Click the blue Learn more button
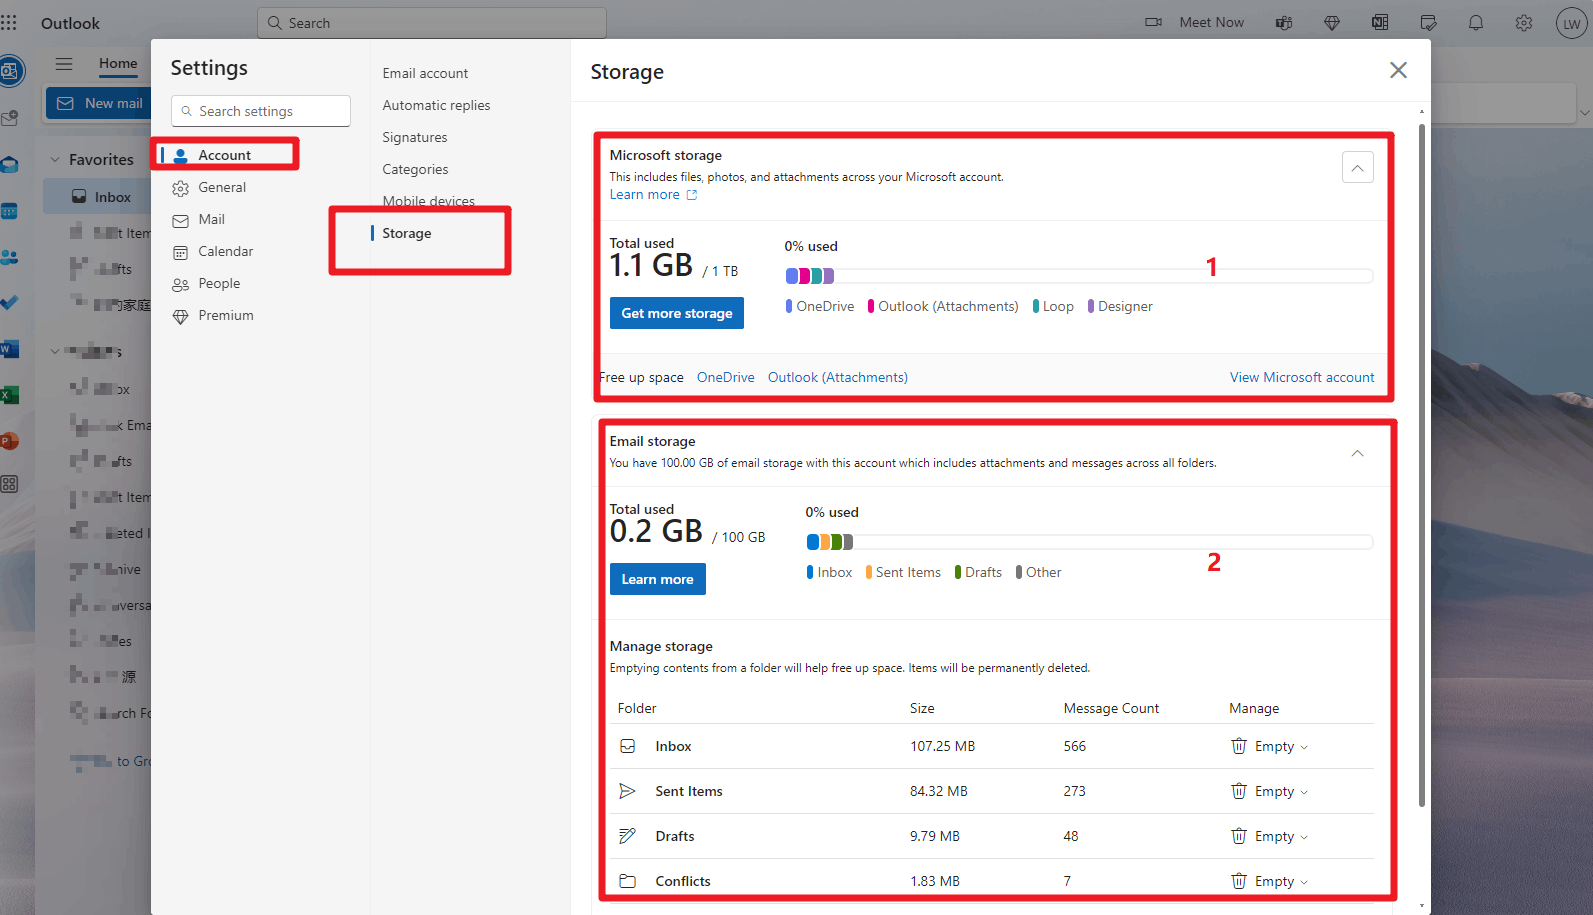The height and width of the screenshot is (915, 1593). (x=657, y=579)
